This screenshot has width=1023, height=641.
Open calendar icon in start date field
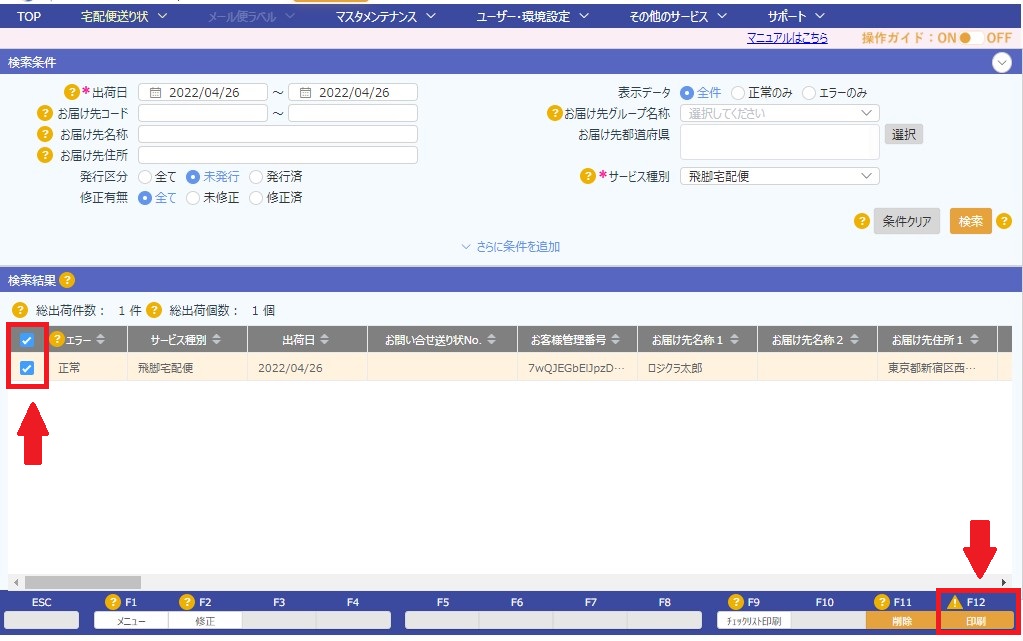[155, 92]
